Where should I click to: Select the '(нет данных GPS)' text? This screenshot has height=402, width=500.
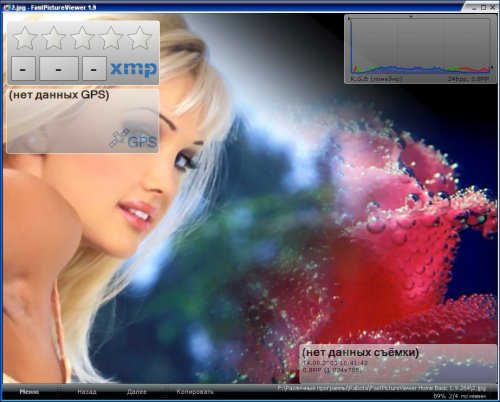[x=59, y=95]
